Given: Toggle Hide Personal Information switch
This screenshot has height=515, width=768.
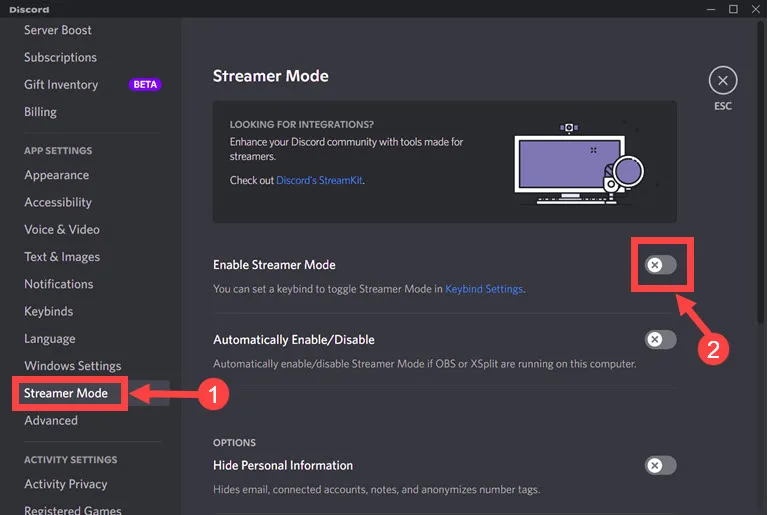Looking at the screenshot, I should (x=661, y=465).
